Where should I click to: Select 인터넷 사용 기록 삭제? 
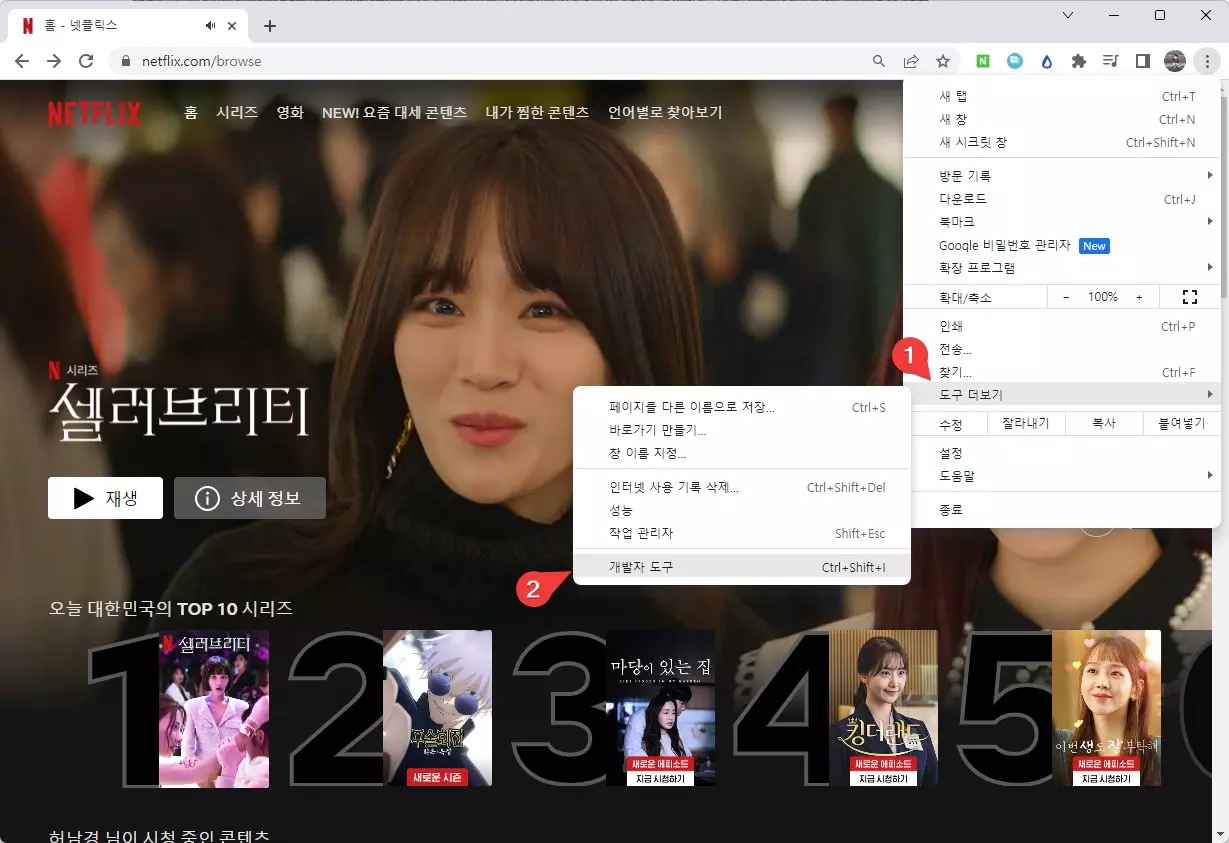coord(741,487)
